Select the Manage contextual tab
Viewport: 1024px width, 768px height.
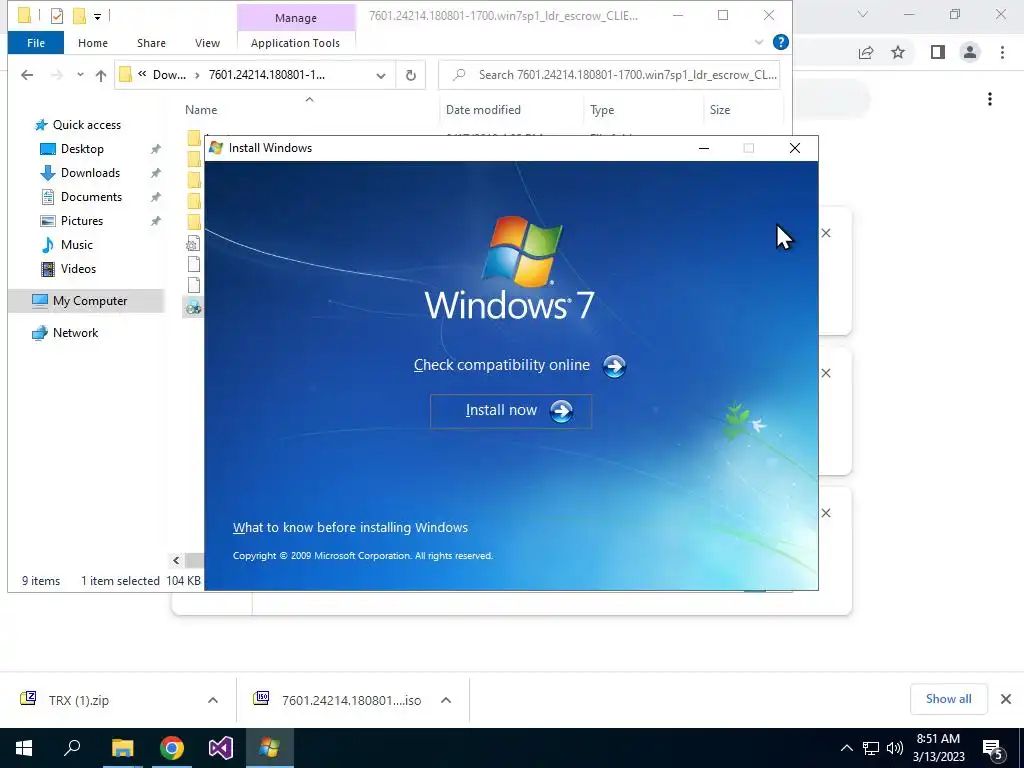(296, 18)
